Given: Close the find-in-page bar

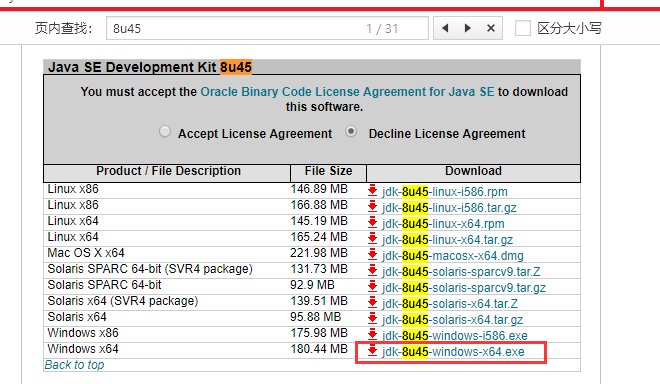Looking at the screenshot, I should point(490,28).
